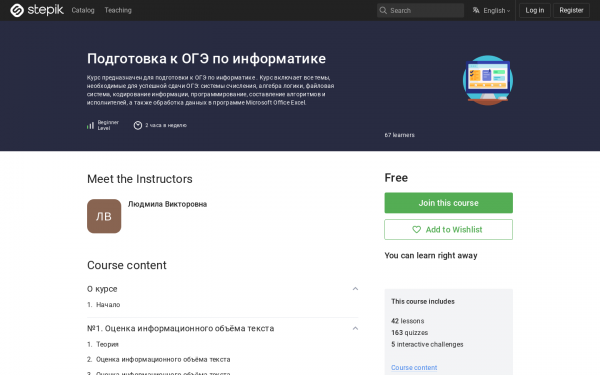Click the 5 interactive challenges text

pyautogui.click(x=427, y=344)
